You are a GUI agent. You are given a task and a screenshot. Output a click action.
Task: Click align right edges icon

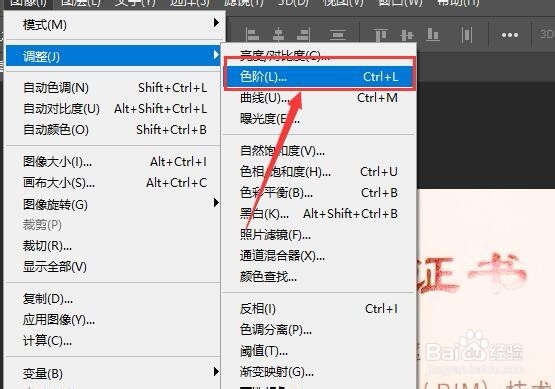point(304,35)
